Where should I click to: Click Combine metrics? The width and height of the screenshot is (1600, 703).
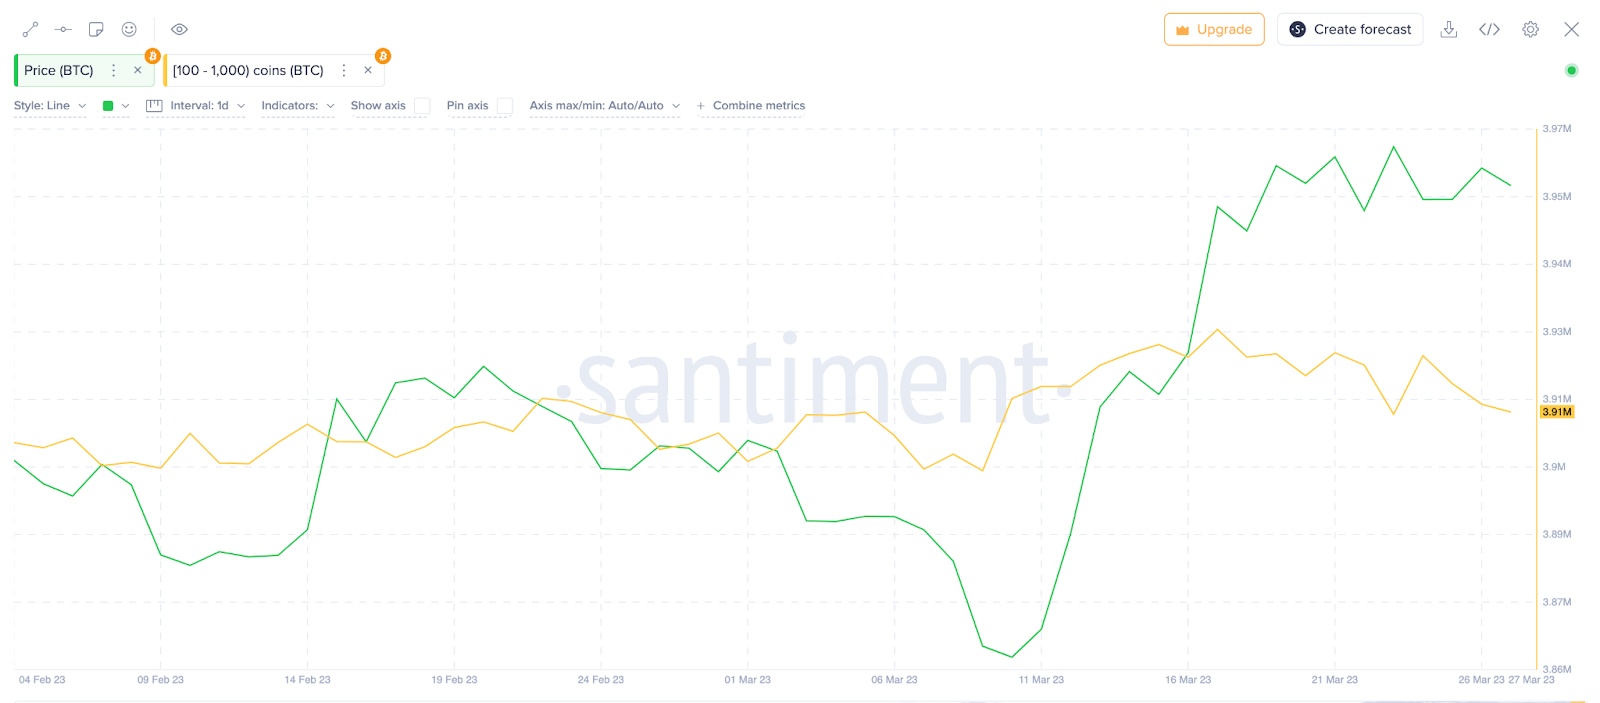click(759, 105)
